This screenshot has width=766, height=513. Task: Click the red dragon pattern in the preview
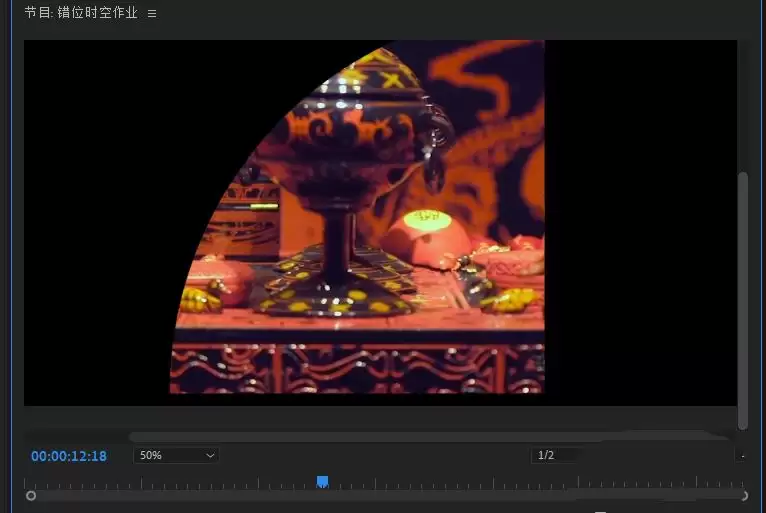(x=489, y=137)
